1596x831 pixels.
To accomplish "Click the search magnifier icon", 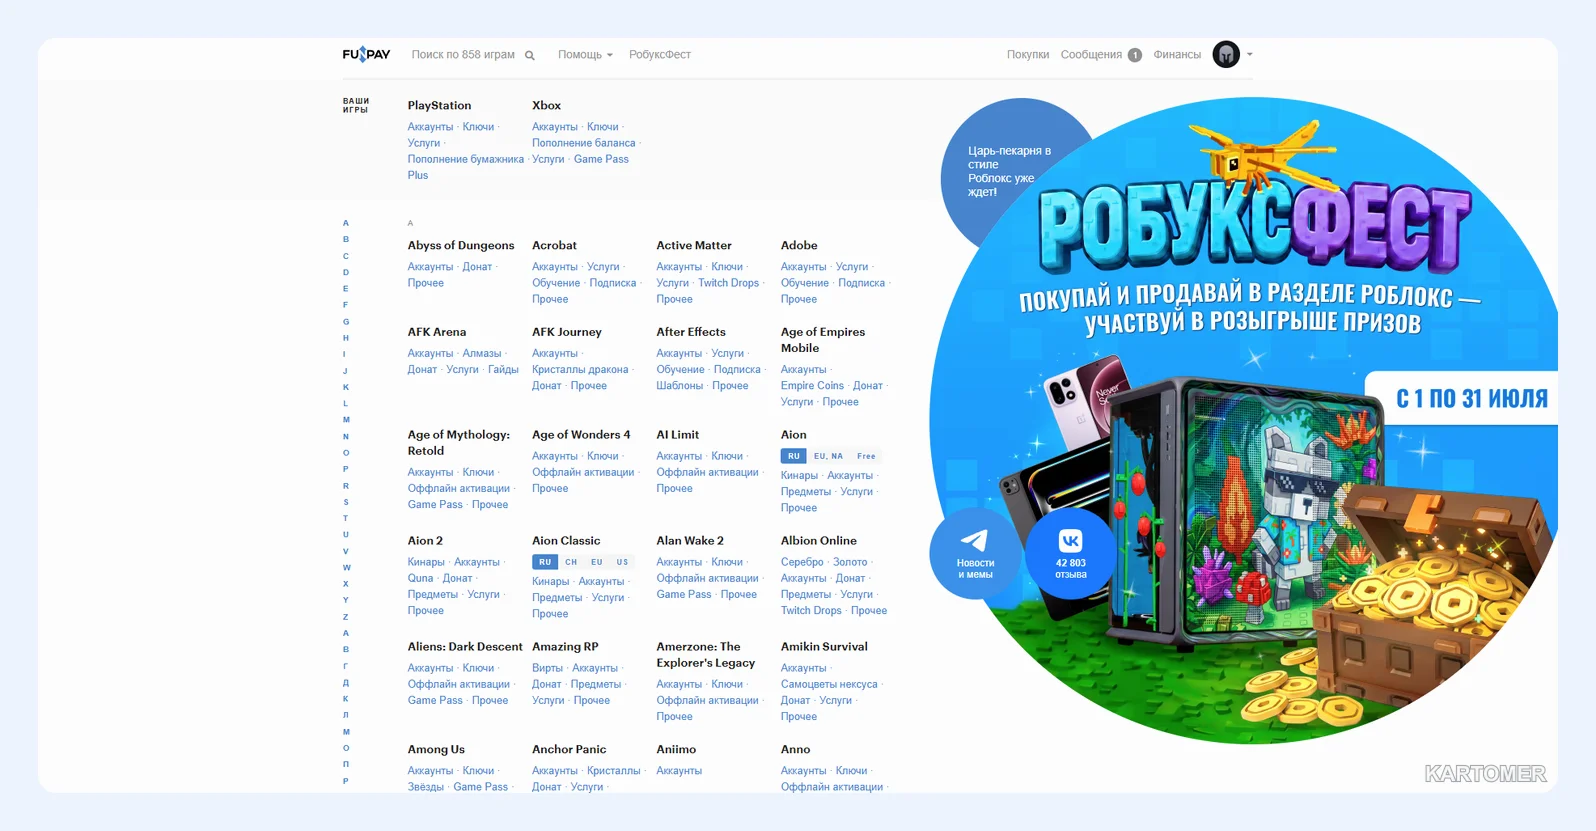I will (530, 55).
